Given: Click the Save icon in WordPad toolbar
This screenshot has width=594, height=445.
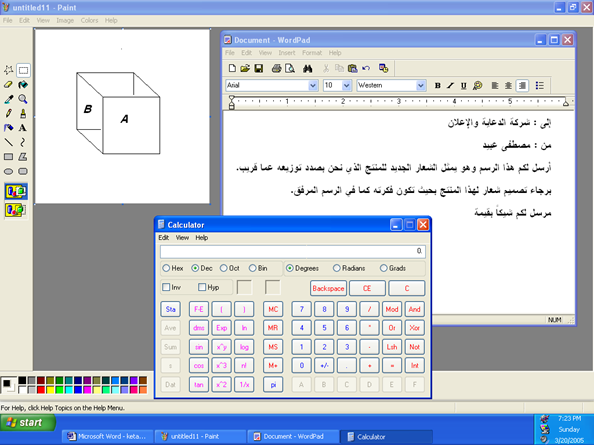Looking at the screenshot, I should point(259,68).
